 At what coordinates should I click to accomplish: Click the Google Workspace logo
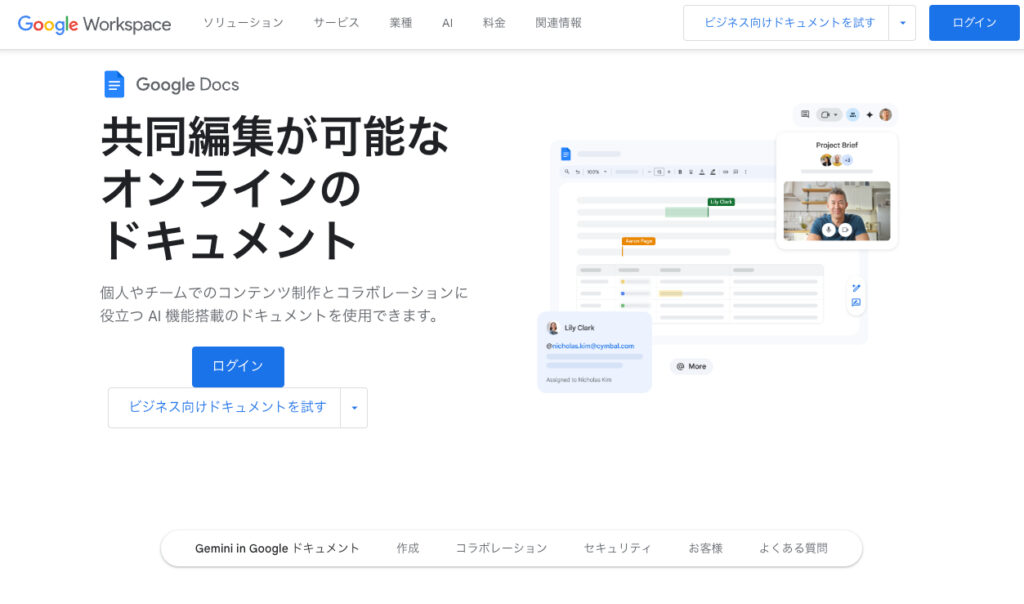[94, 24]
